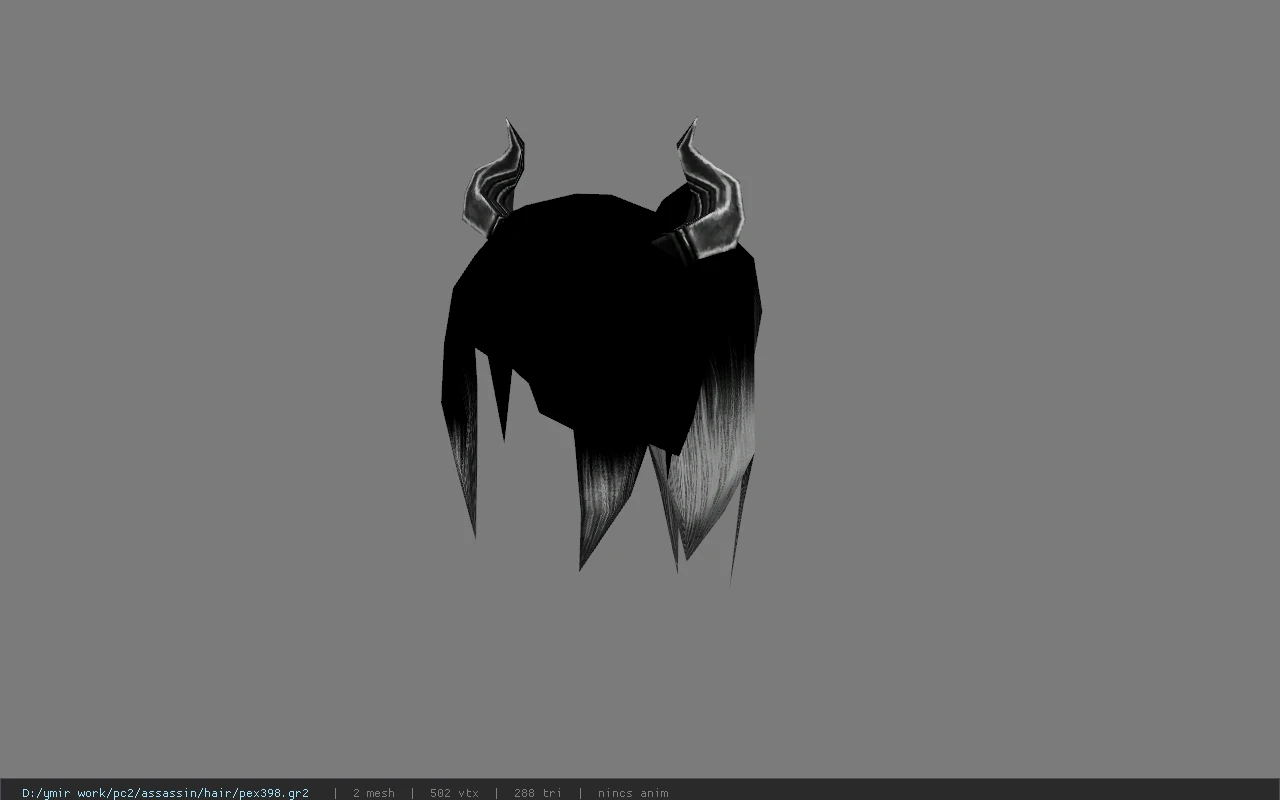The image size is (1280, 800).
Task: Click the 'nincs anim' status entry
Action: pyautogui.click(x=633, y=793)
